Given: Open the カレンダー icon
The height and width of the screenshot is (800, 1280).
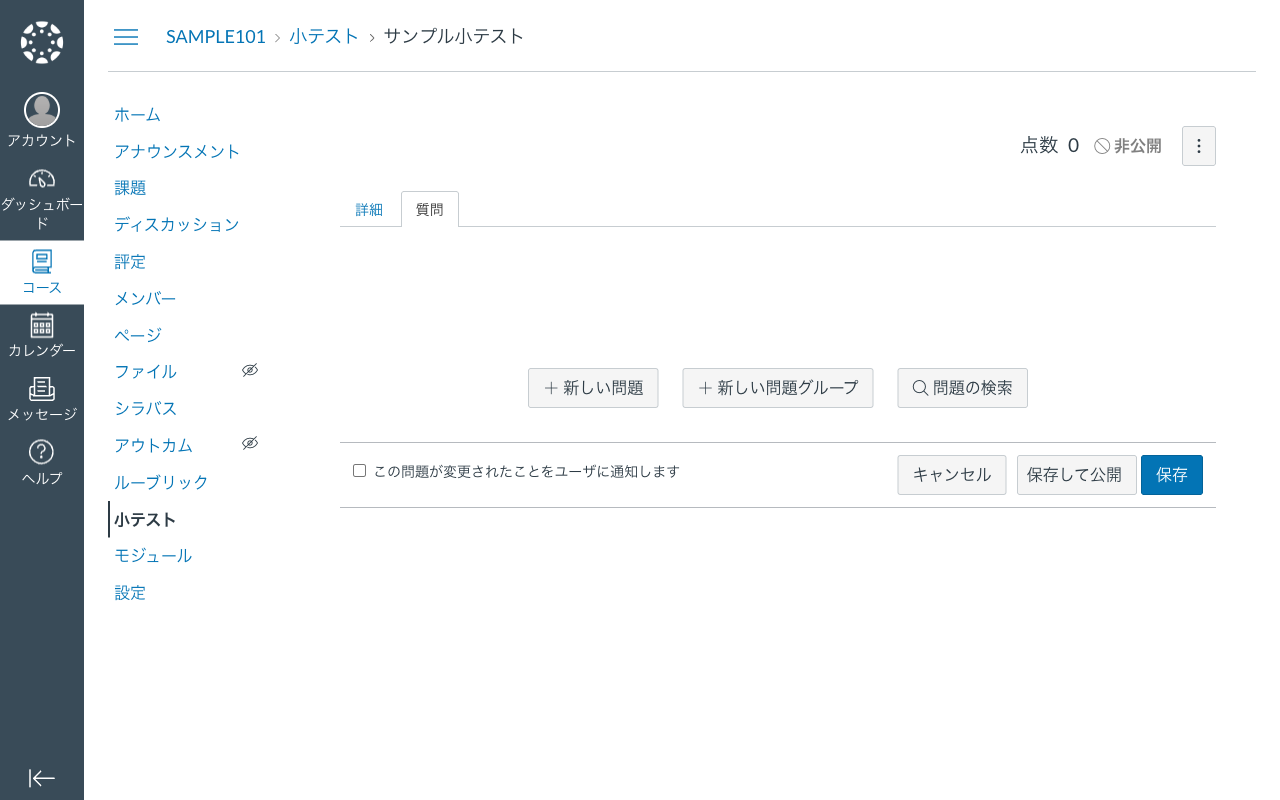Looking at the screenshot, I should tap(41, 325).
